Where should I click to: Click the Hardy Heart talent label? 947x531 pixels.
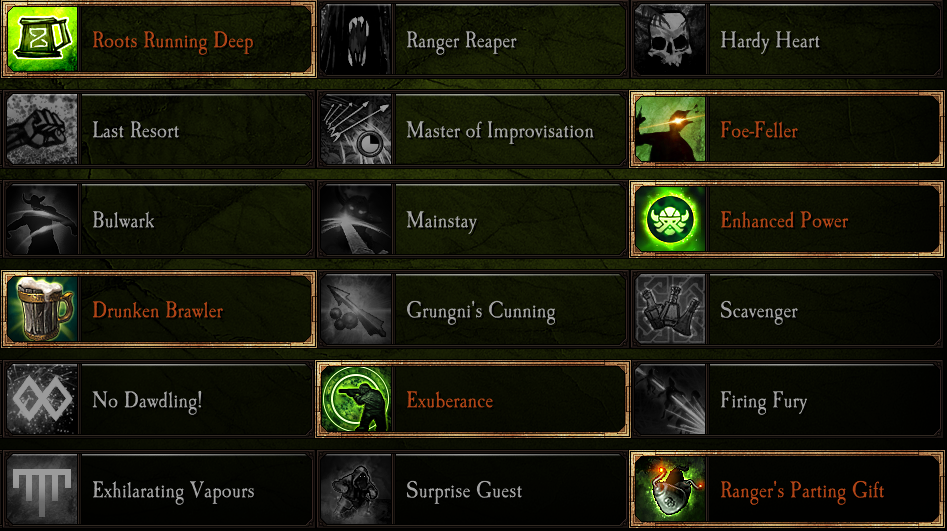(x=770, y=40)
